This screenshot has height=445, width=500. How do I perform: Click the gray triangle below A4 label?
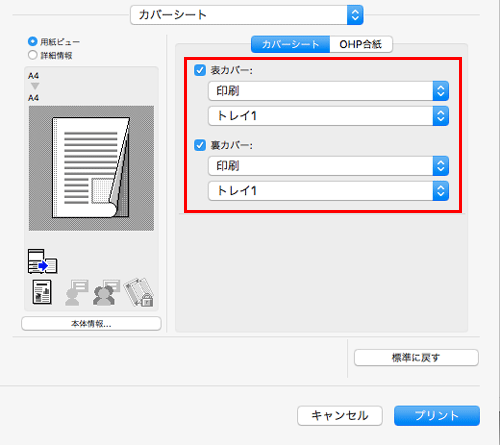pyautogui.click(x=35, y=86)
